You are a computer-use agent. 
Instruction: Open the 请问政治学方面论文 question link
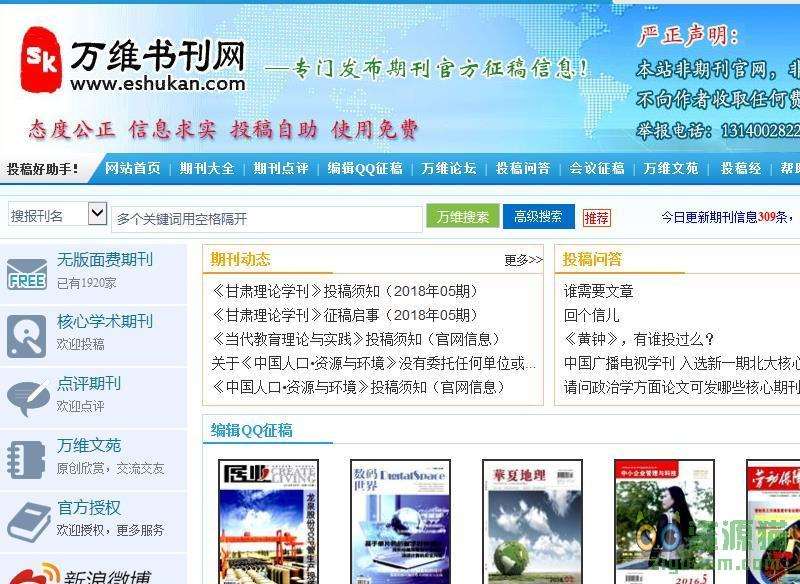coord(681,387)
